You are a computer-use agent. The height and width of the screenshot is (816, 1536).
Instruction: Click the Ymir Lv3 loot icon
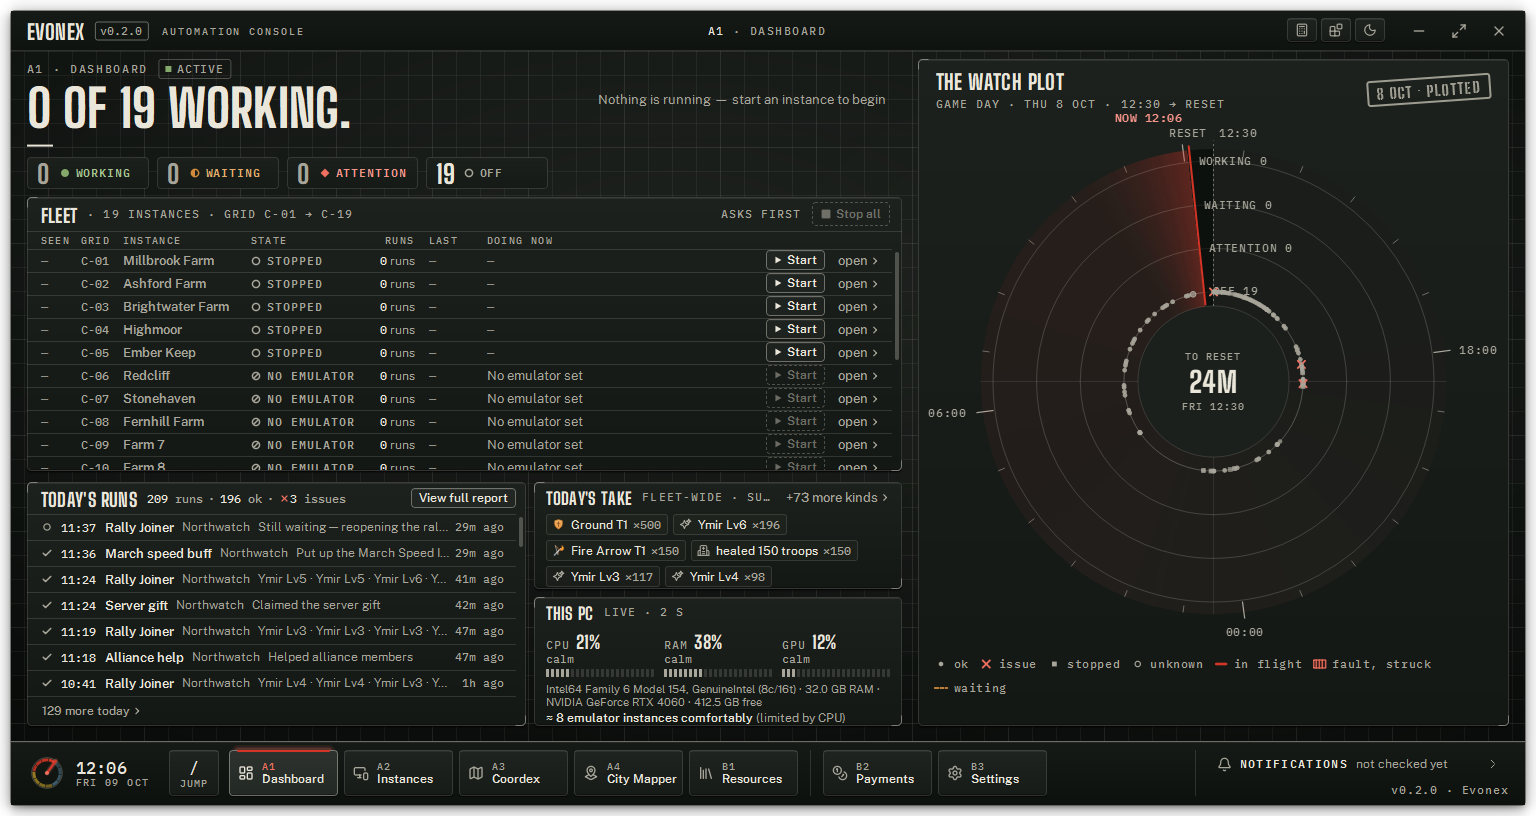click(x=559, y=577)
